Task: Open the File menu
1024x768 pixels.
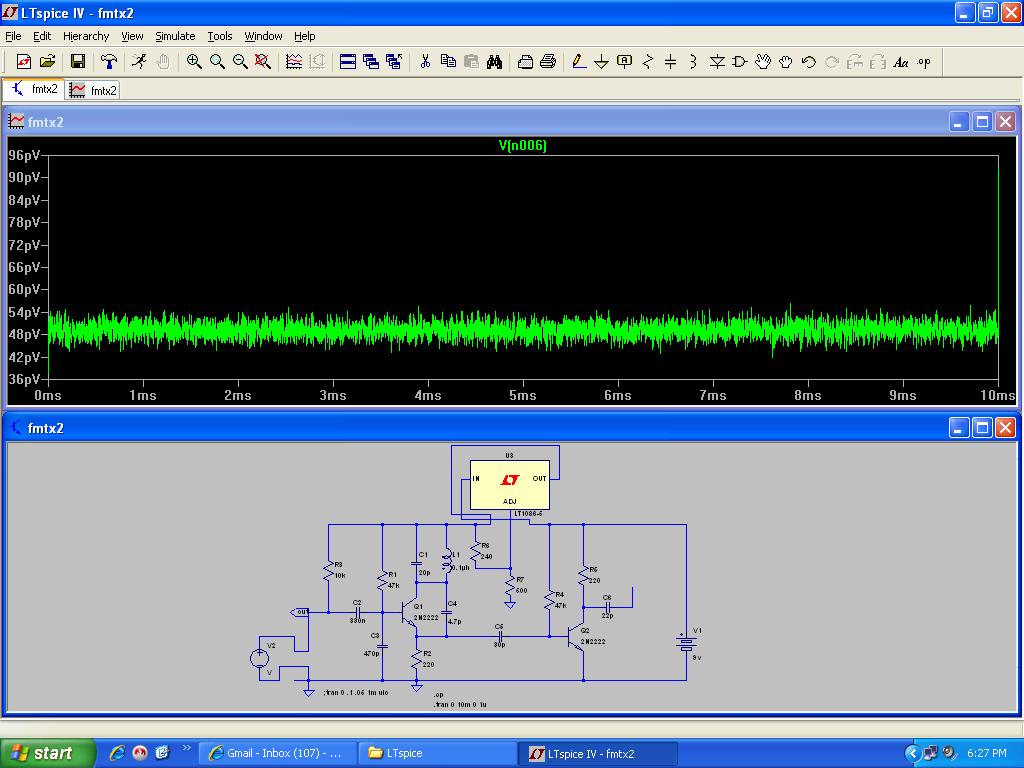Action: pos(13,36)
